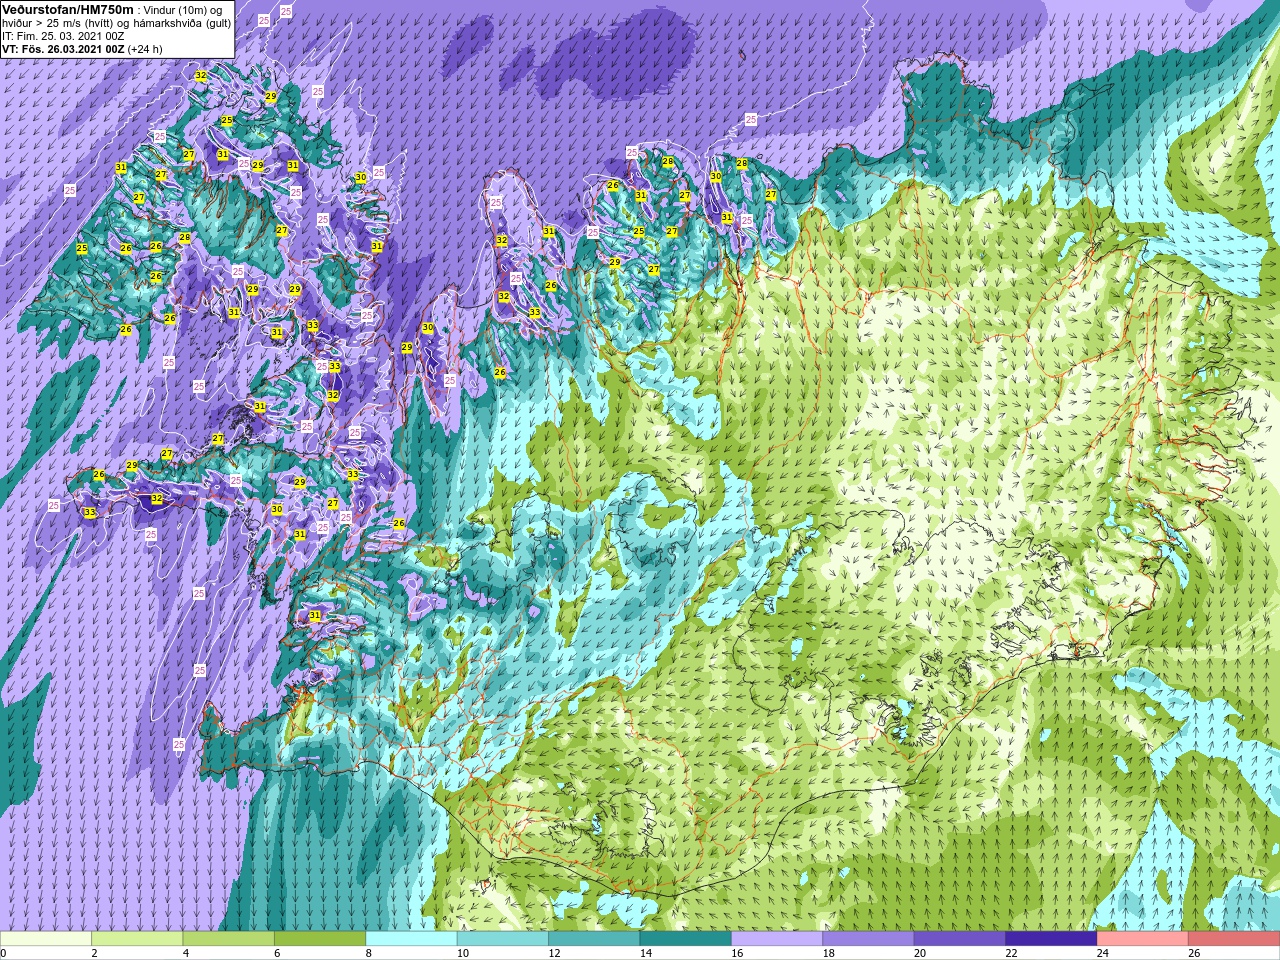Pick the dark indigo 22–24 m/s legend swatch

(1052, 939)
